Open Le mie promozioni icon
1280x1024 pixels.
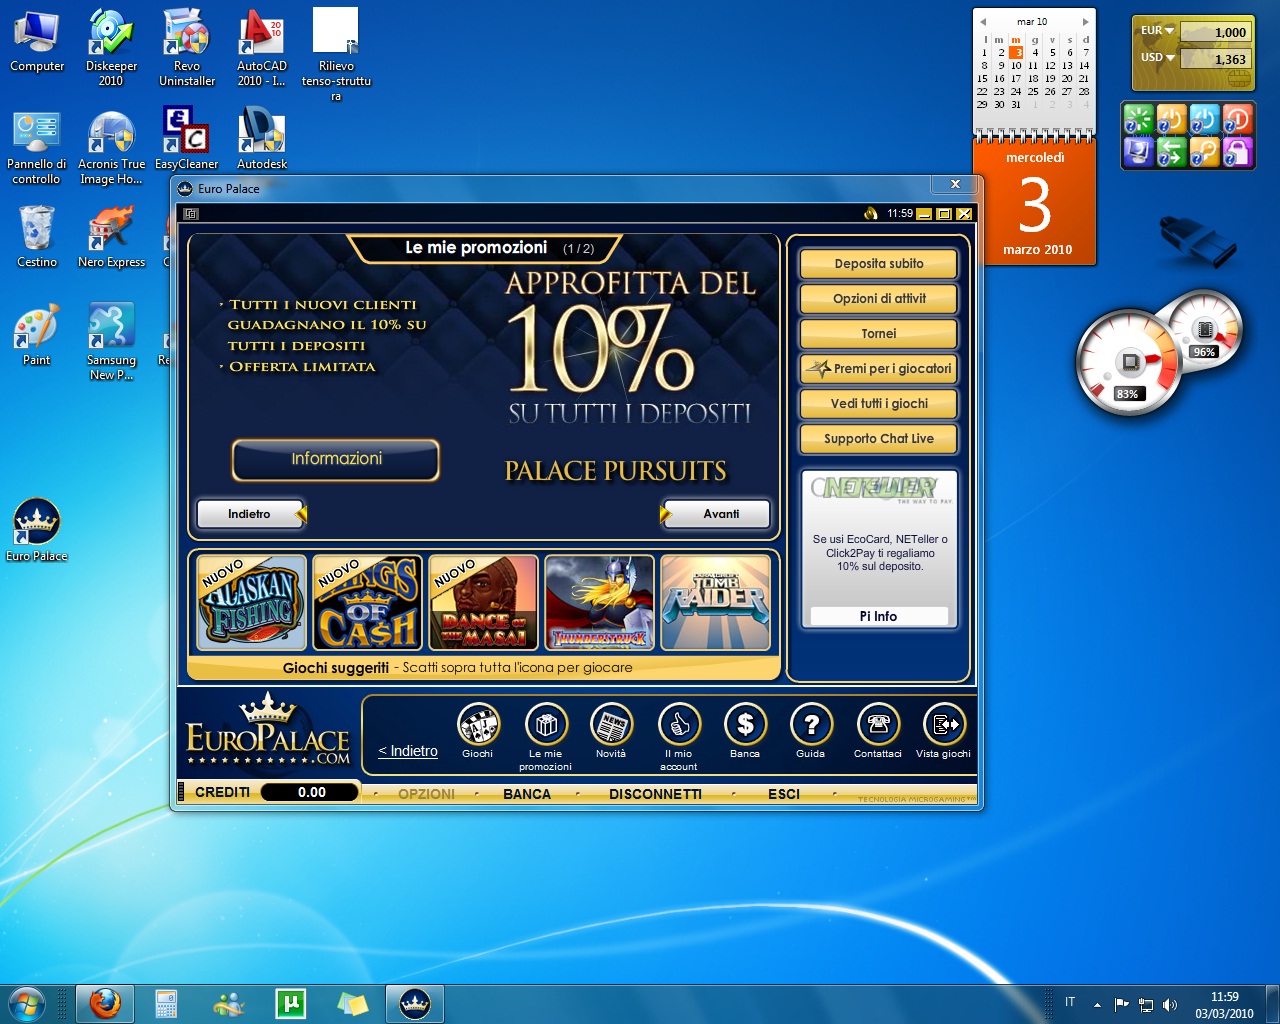(546, 724)
